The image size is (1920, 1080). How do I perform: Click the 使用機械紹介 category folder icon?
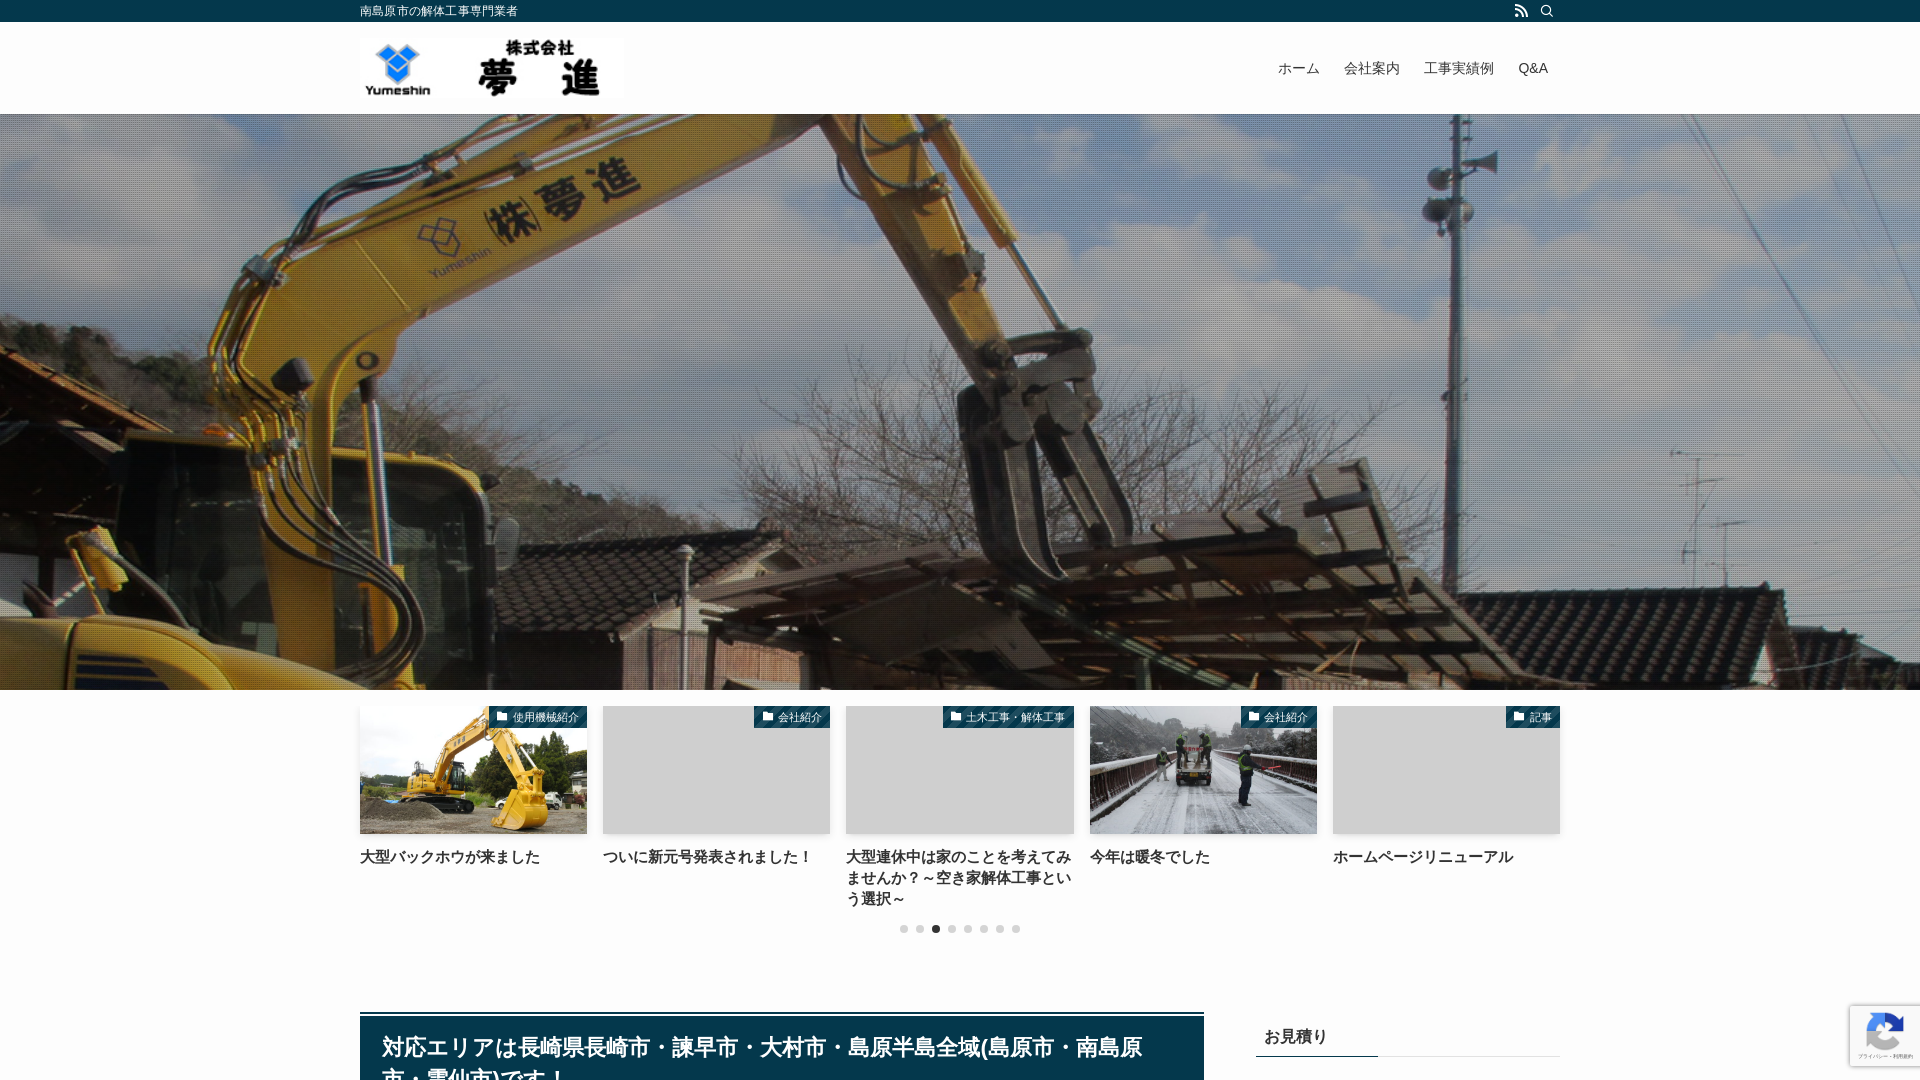[502, 717]
